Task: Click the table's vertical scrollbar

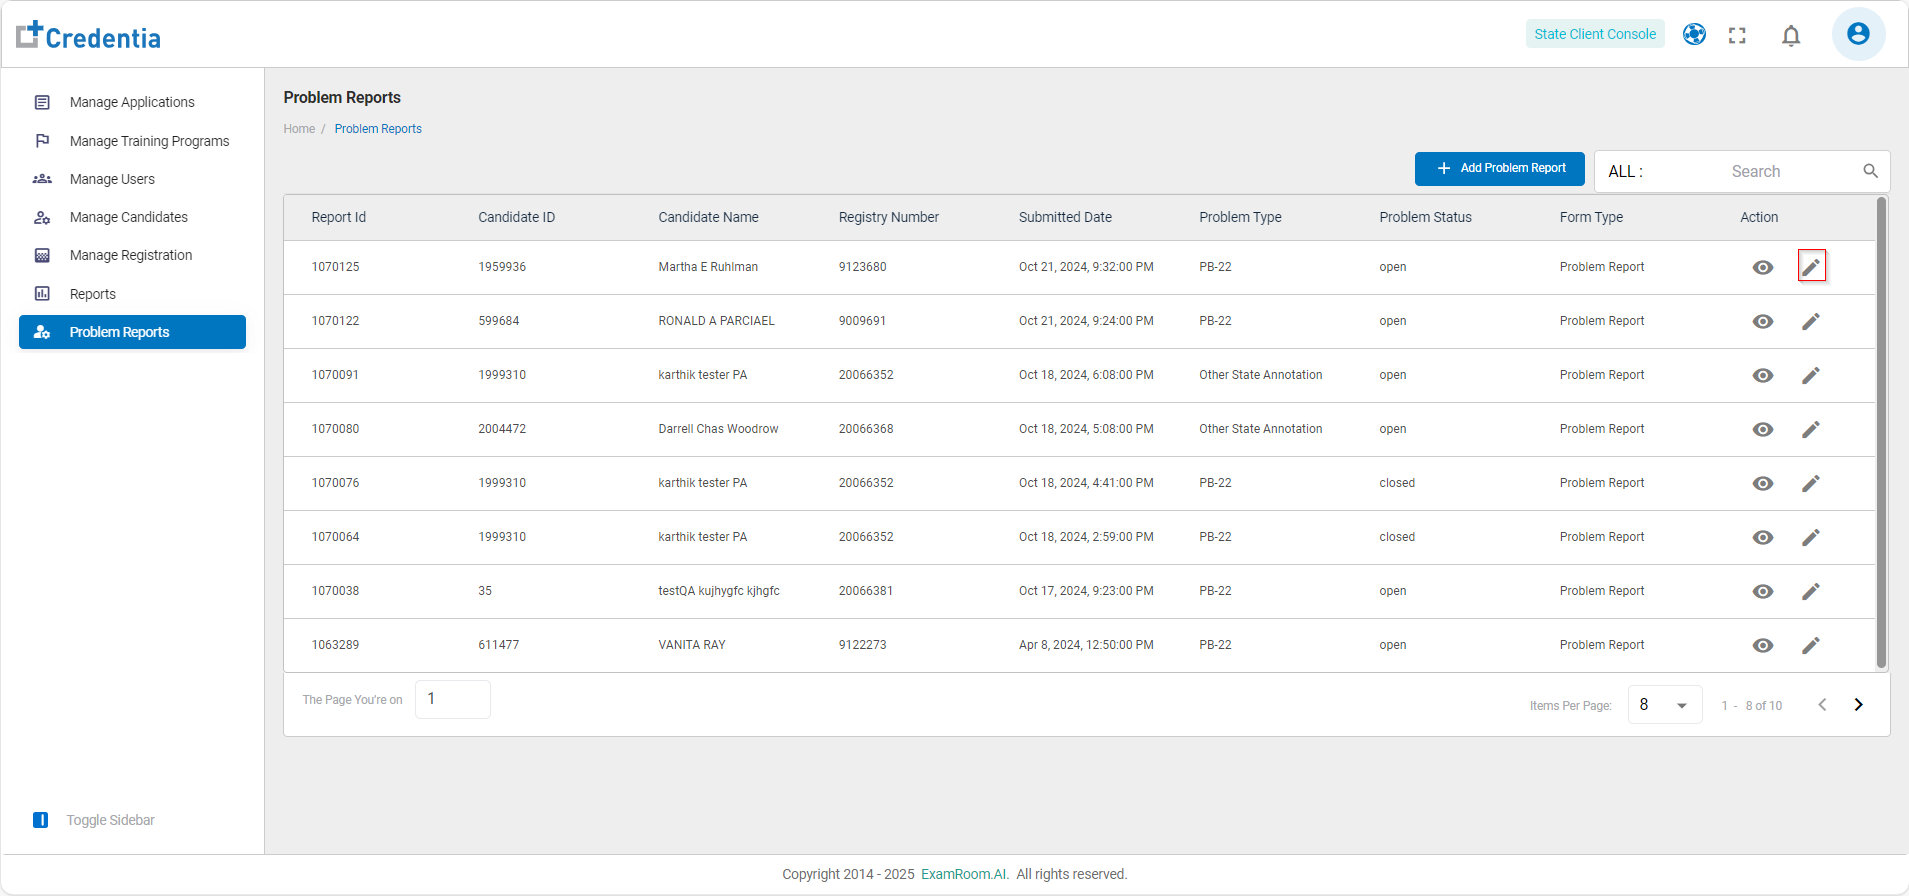Action: tap(1881, 432)
